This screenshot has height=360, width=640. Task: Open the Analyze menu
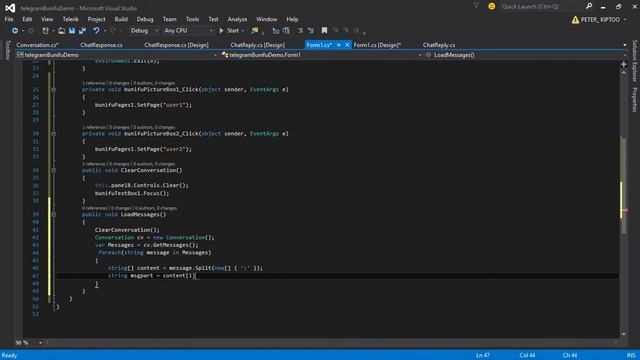tap(237, 19)
